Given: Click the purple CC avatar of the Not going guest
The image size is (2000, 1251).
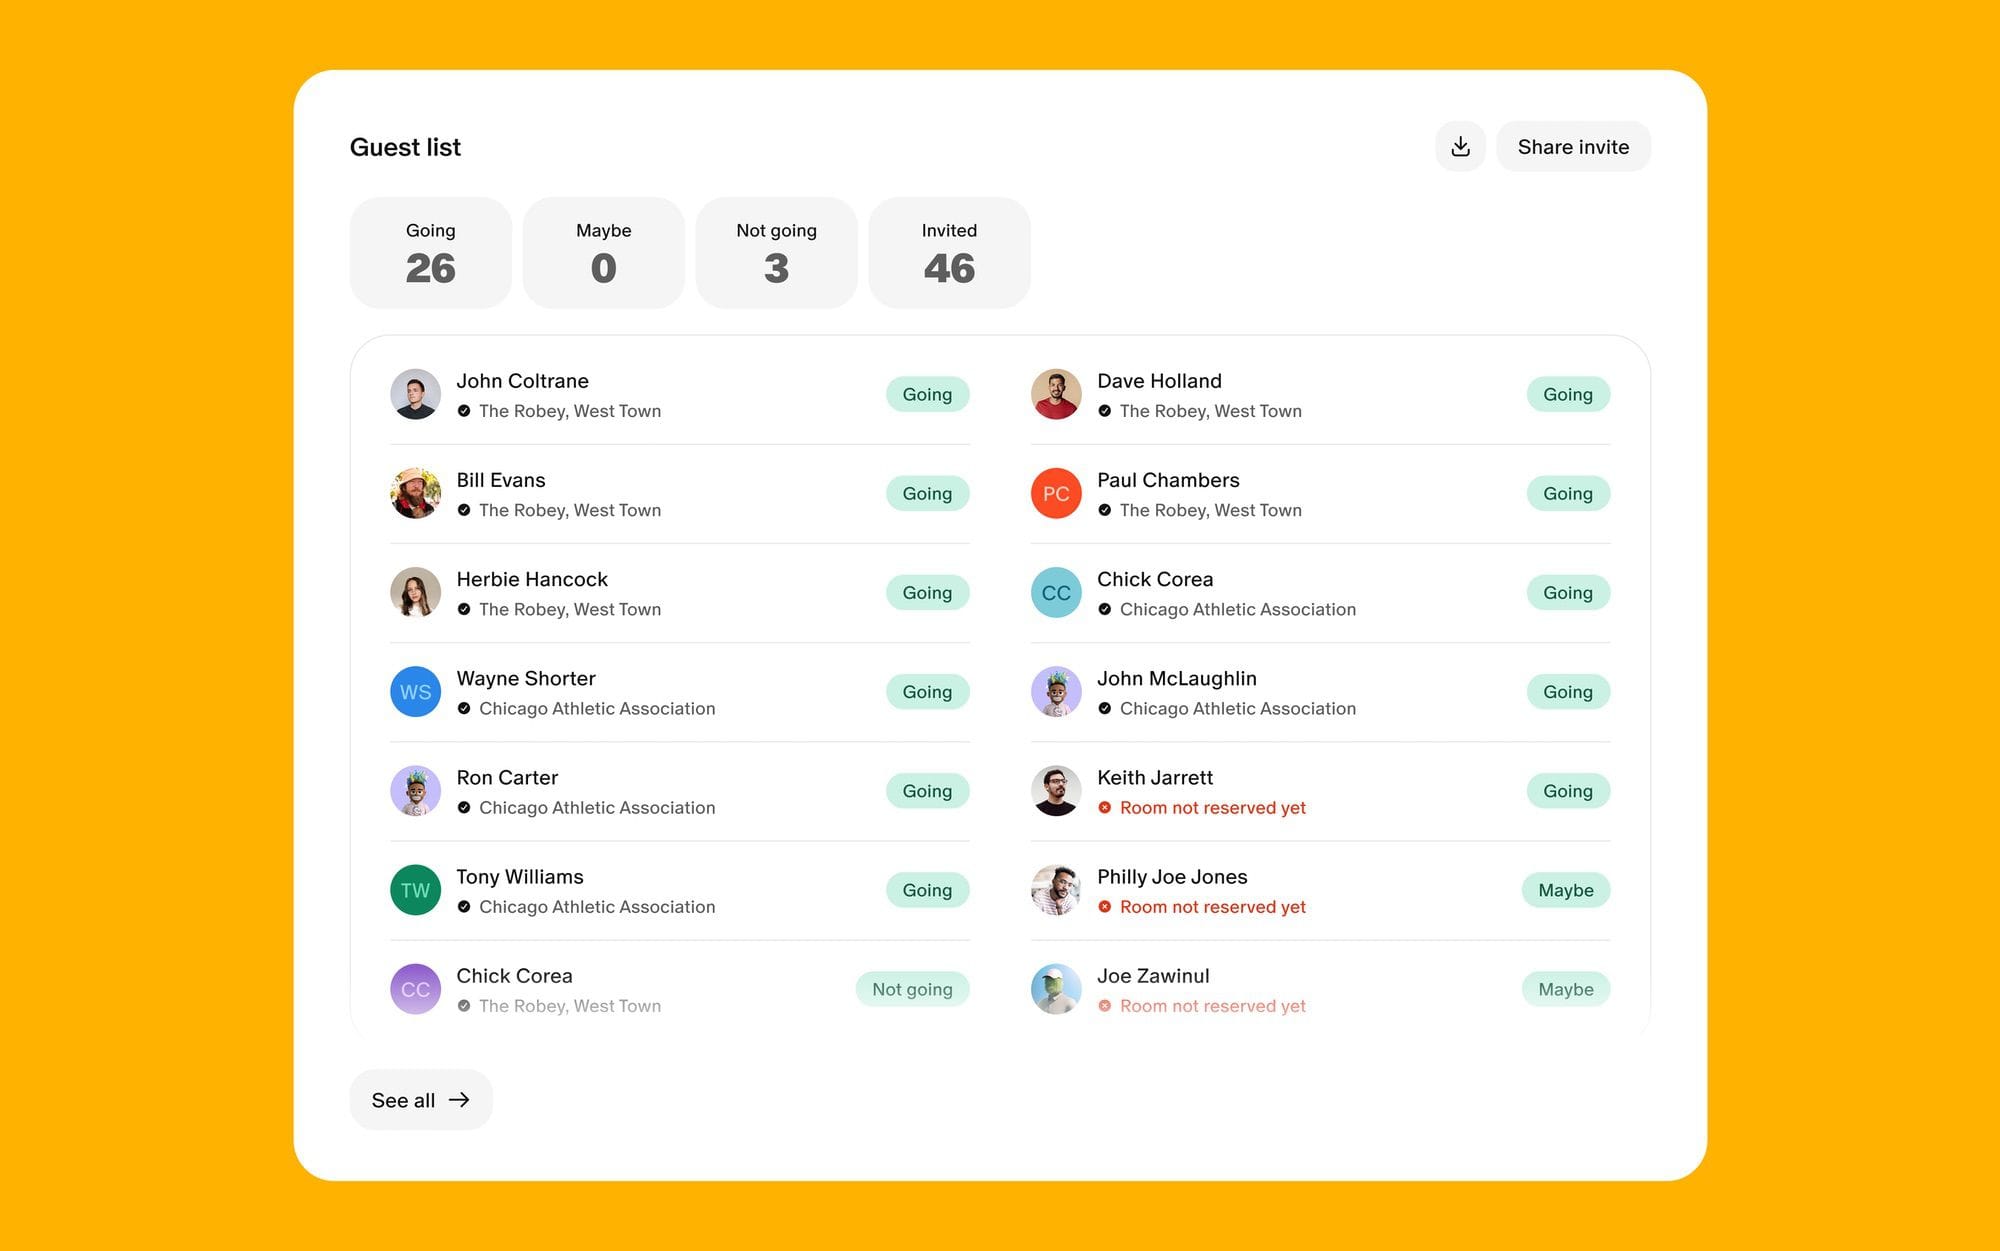Looking at the screenshot, I should tap(415, 989).
